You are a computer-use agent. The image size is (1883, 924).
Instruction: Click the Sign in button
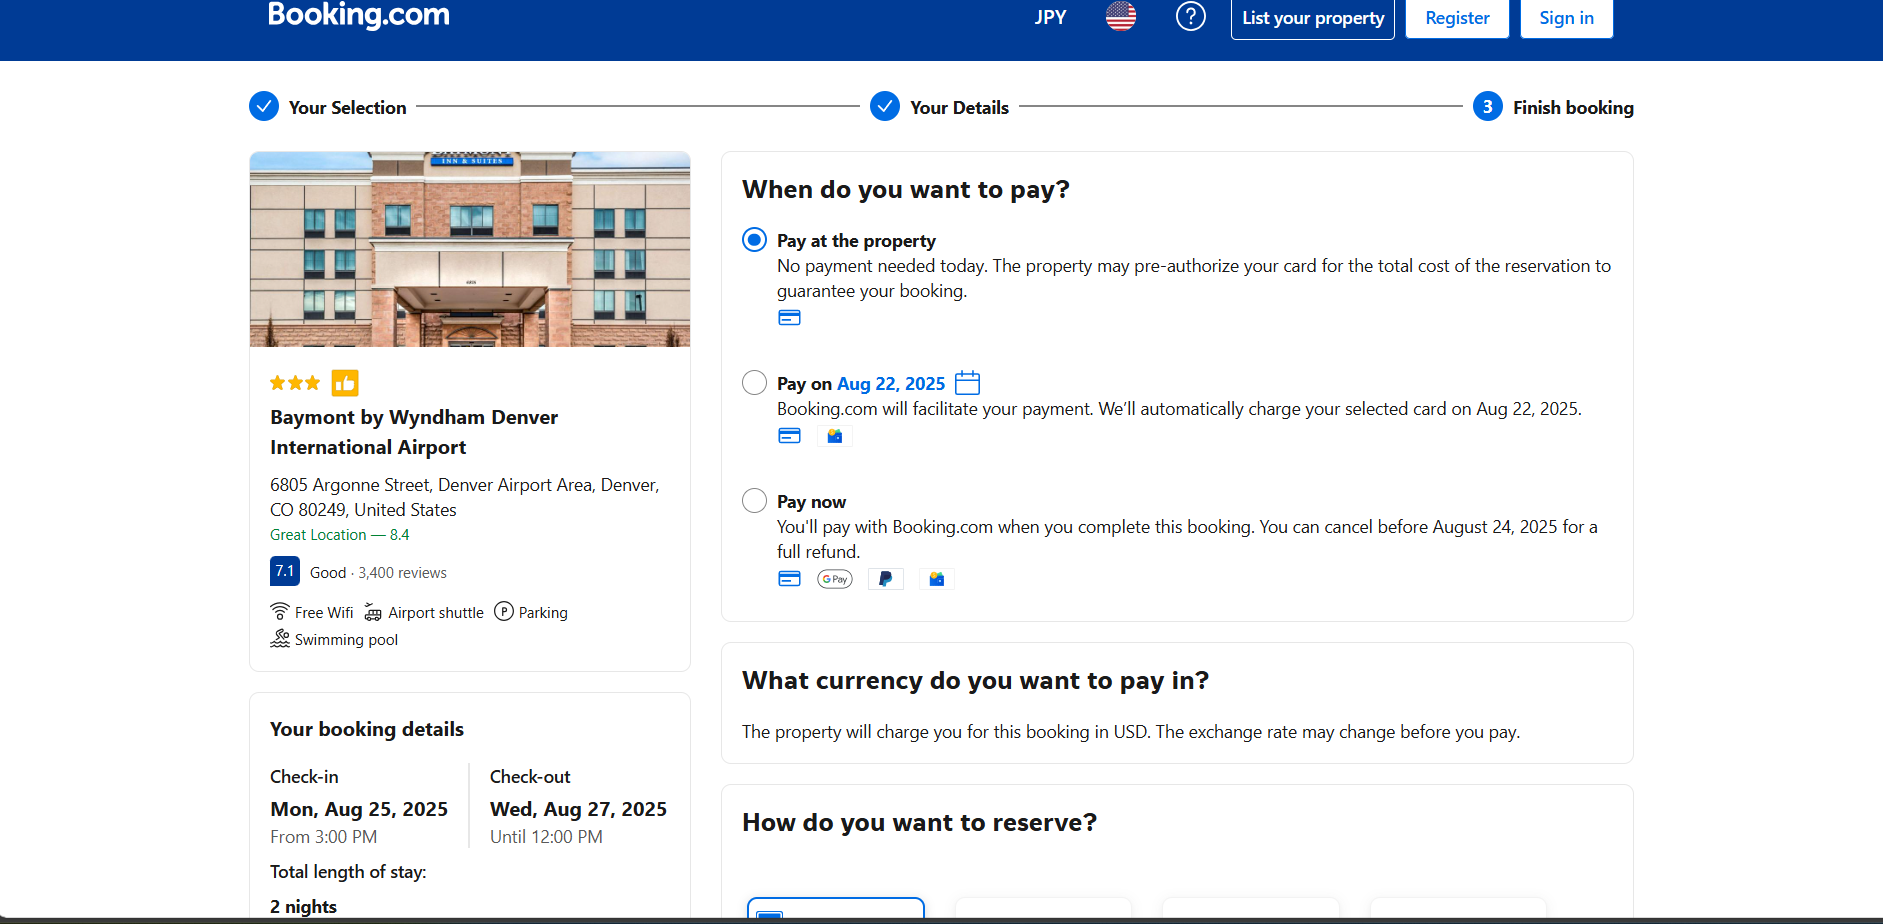1566,18
